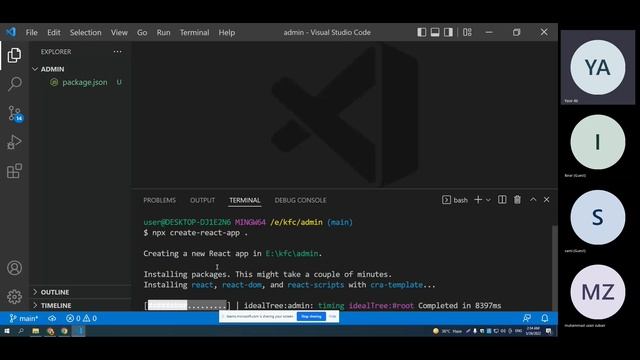Viewport: 640px width, 360px height.
Task: Select participant YA tile
Action: click(598, 67)
